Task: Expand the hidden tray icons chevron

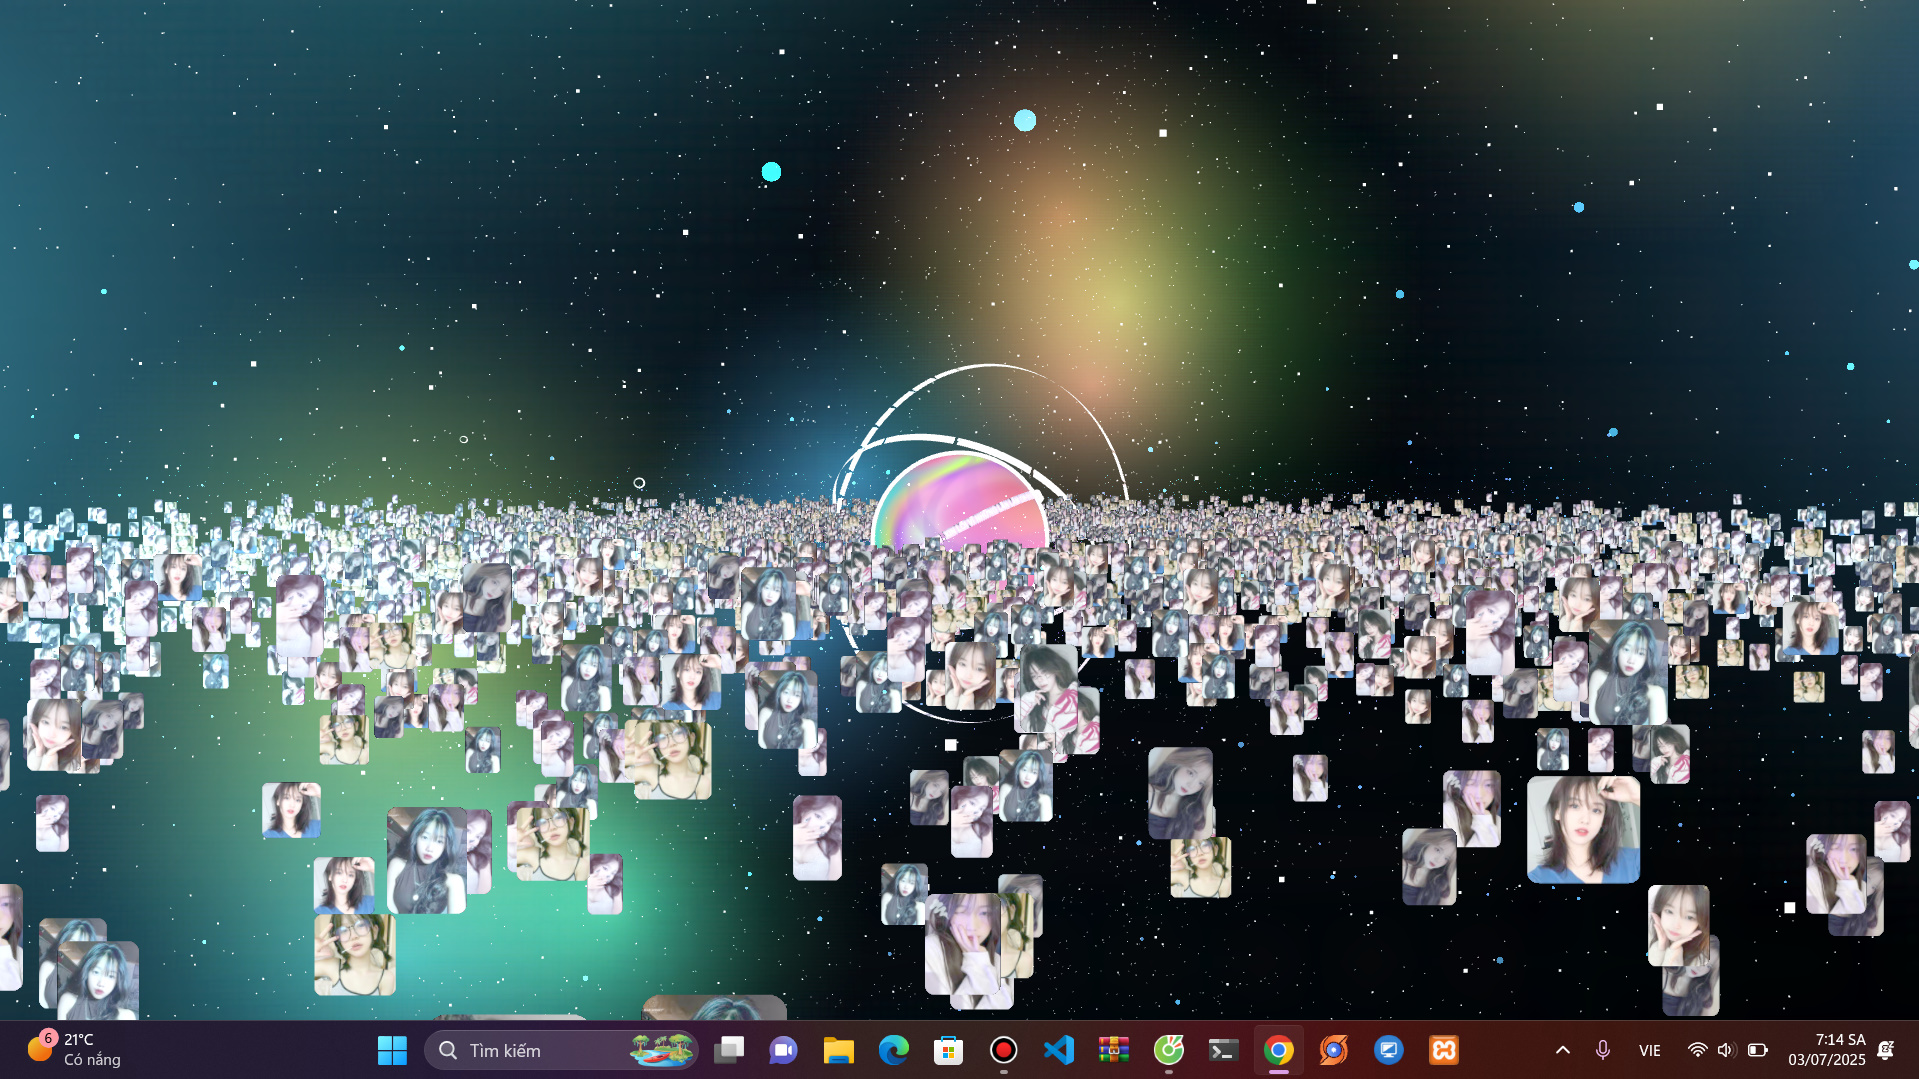Action: [x=1562, y=1050]
